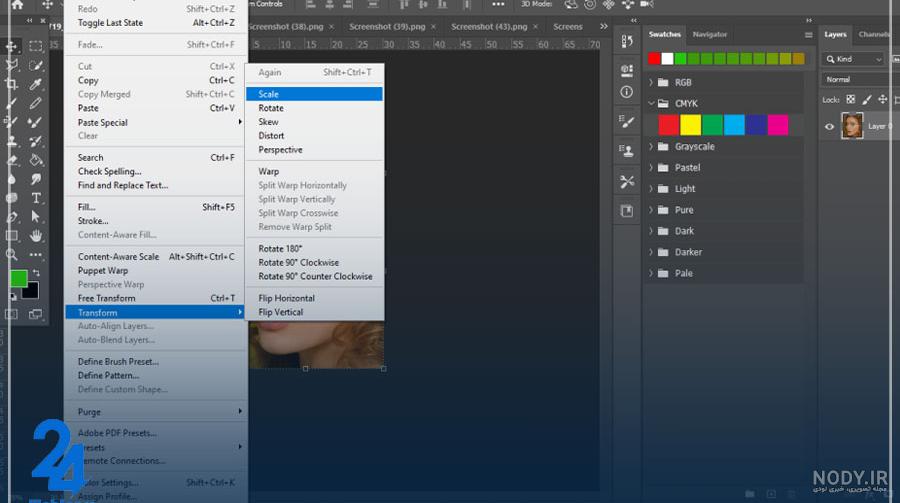The width and height of the screenshot is (900, 503).
Task: Select the Hand tool
Action: [36, 236]
